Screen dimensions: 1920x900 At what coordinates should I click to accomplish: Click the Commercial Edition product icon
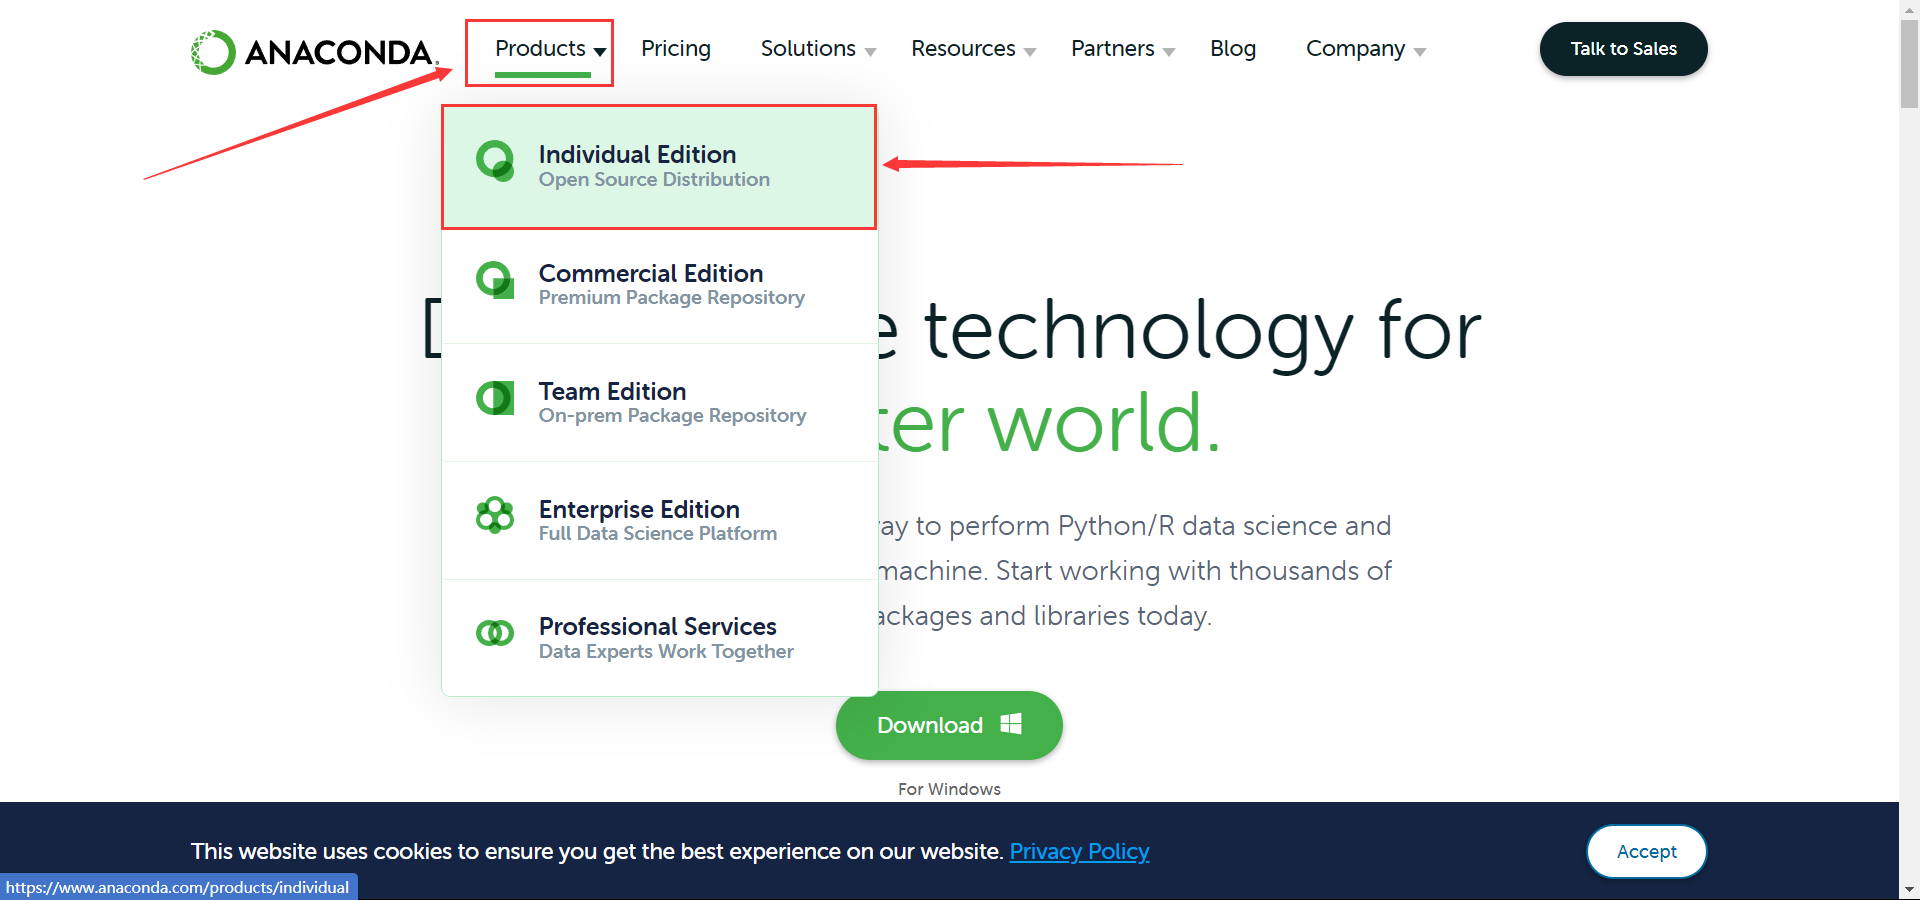point(495,281)
